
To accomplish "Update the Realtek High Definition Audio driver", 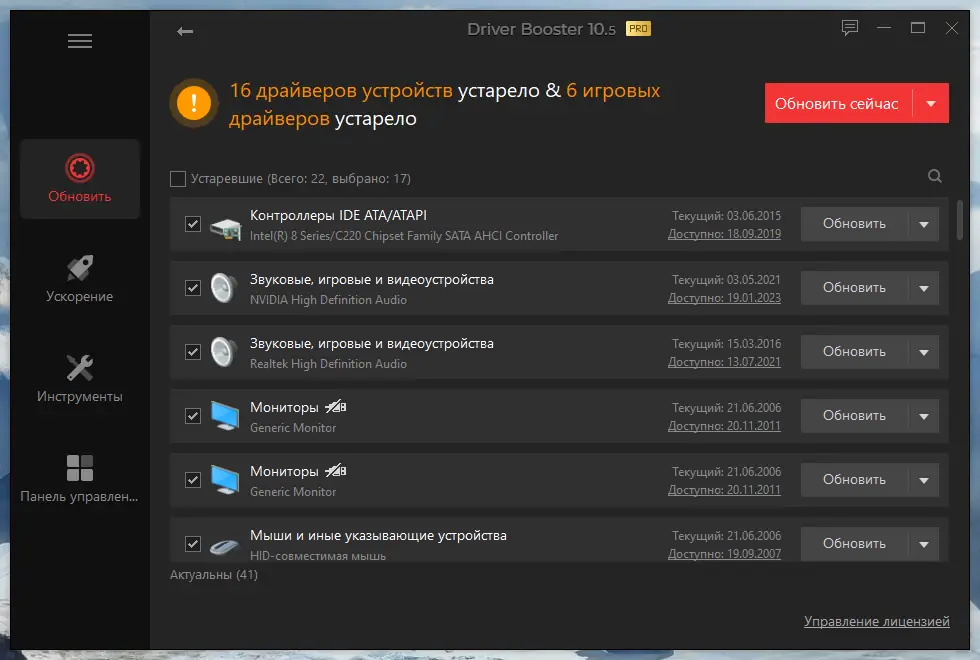I will click(854, 352).
